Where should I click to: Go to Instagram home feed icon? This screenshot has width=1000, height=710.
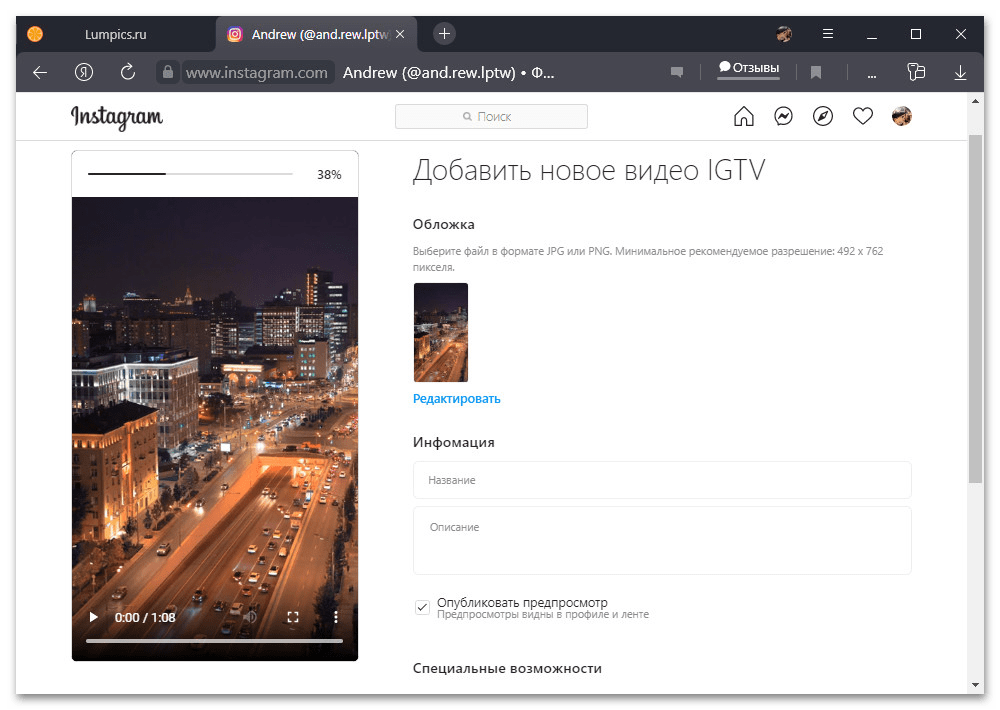(x=743, y=117)
